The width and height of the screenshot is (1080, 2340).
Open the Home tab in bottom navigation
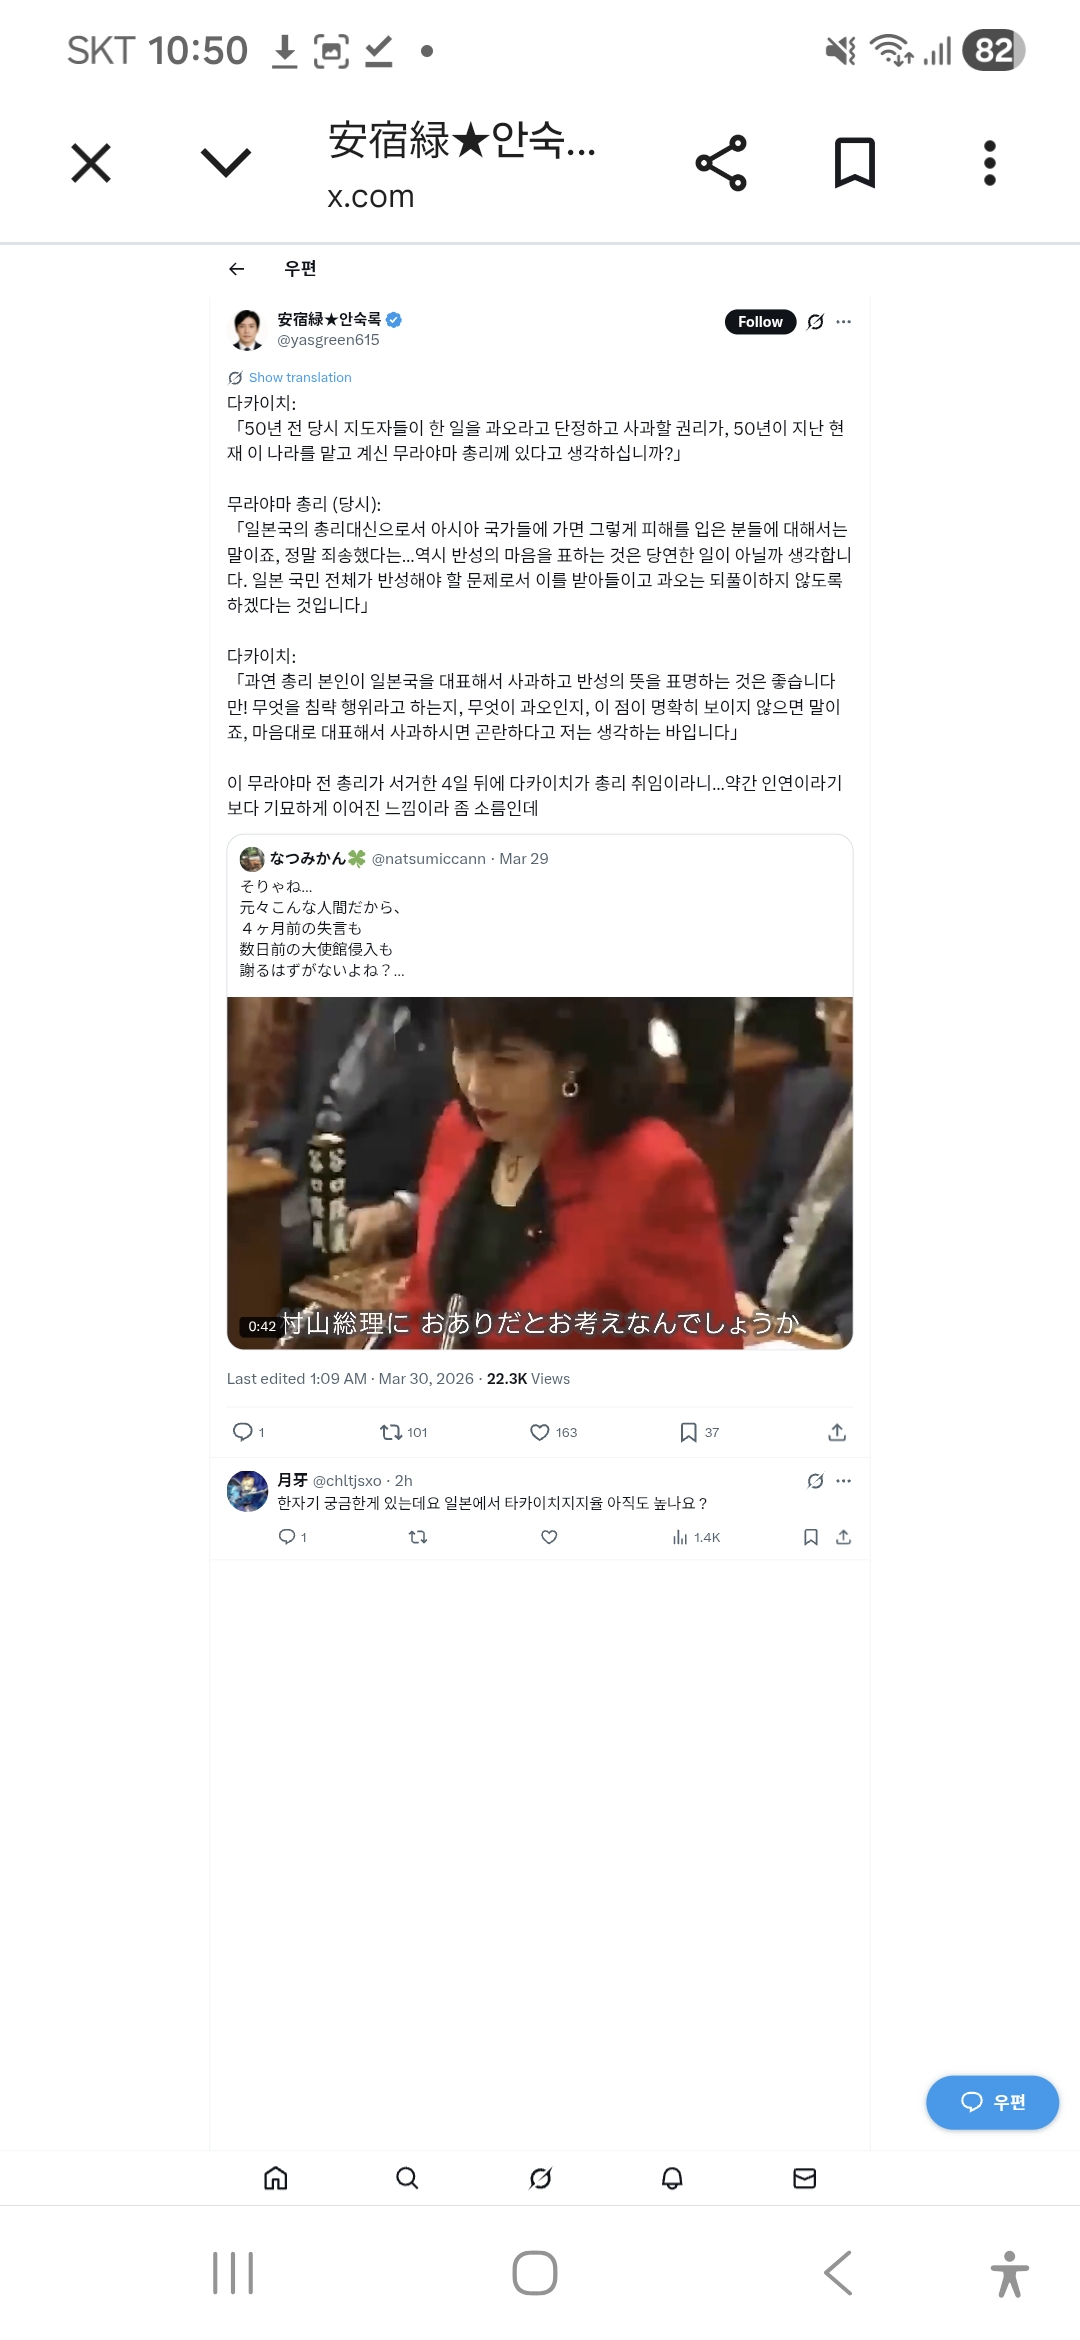click(276, 2178)
